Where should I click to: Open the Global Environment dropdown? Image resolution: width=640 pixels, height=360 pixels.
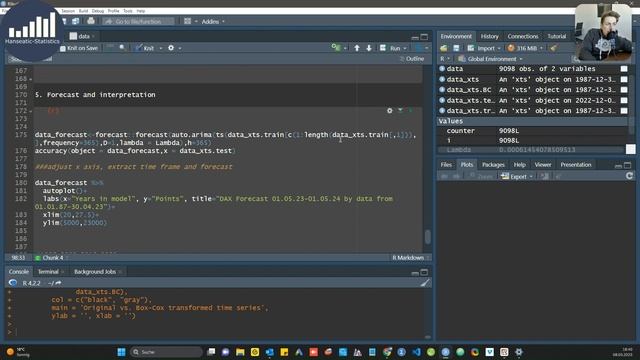coord(490,59)
